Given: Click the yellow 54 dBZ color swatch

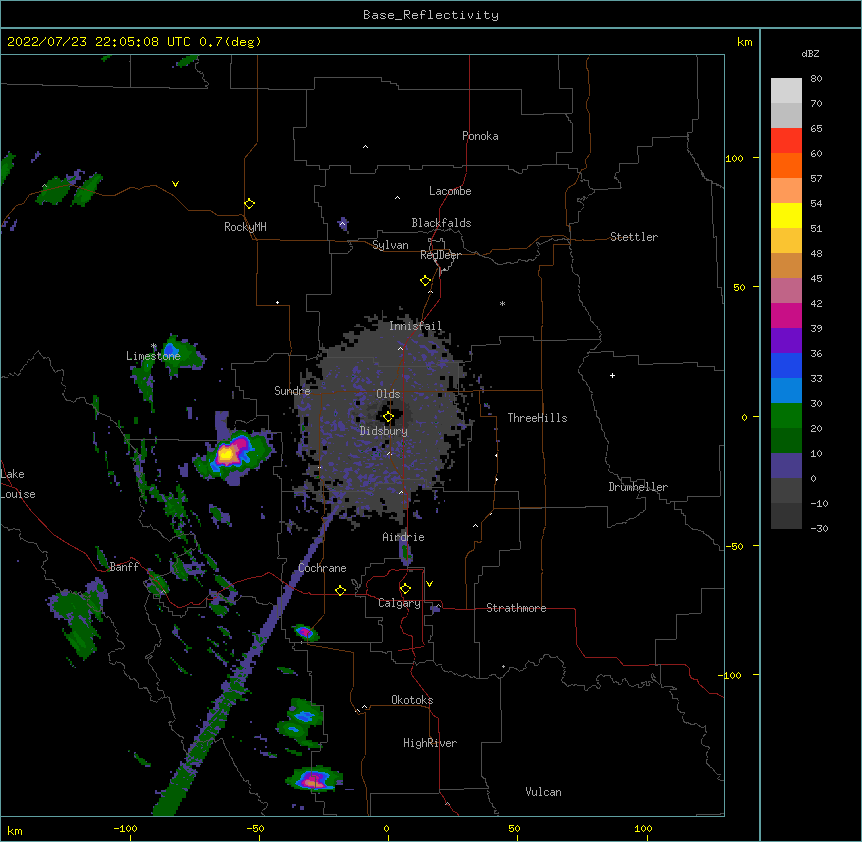Looking at the screenshot, I should pos(786,215).
